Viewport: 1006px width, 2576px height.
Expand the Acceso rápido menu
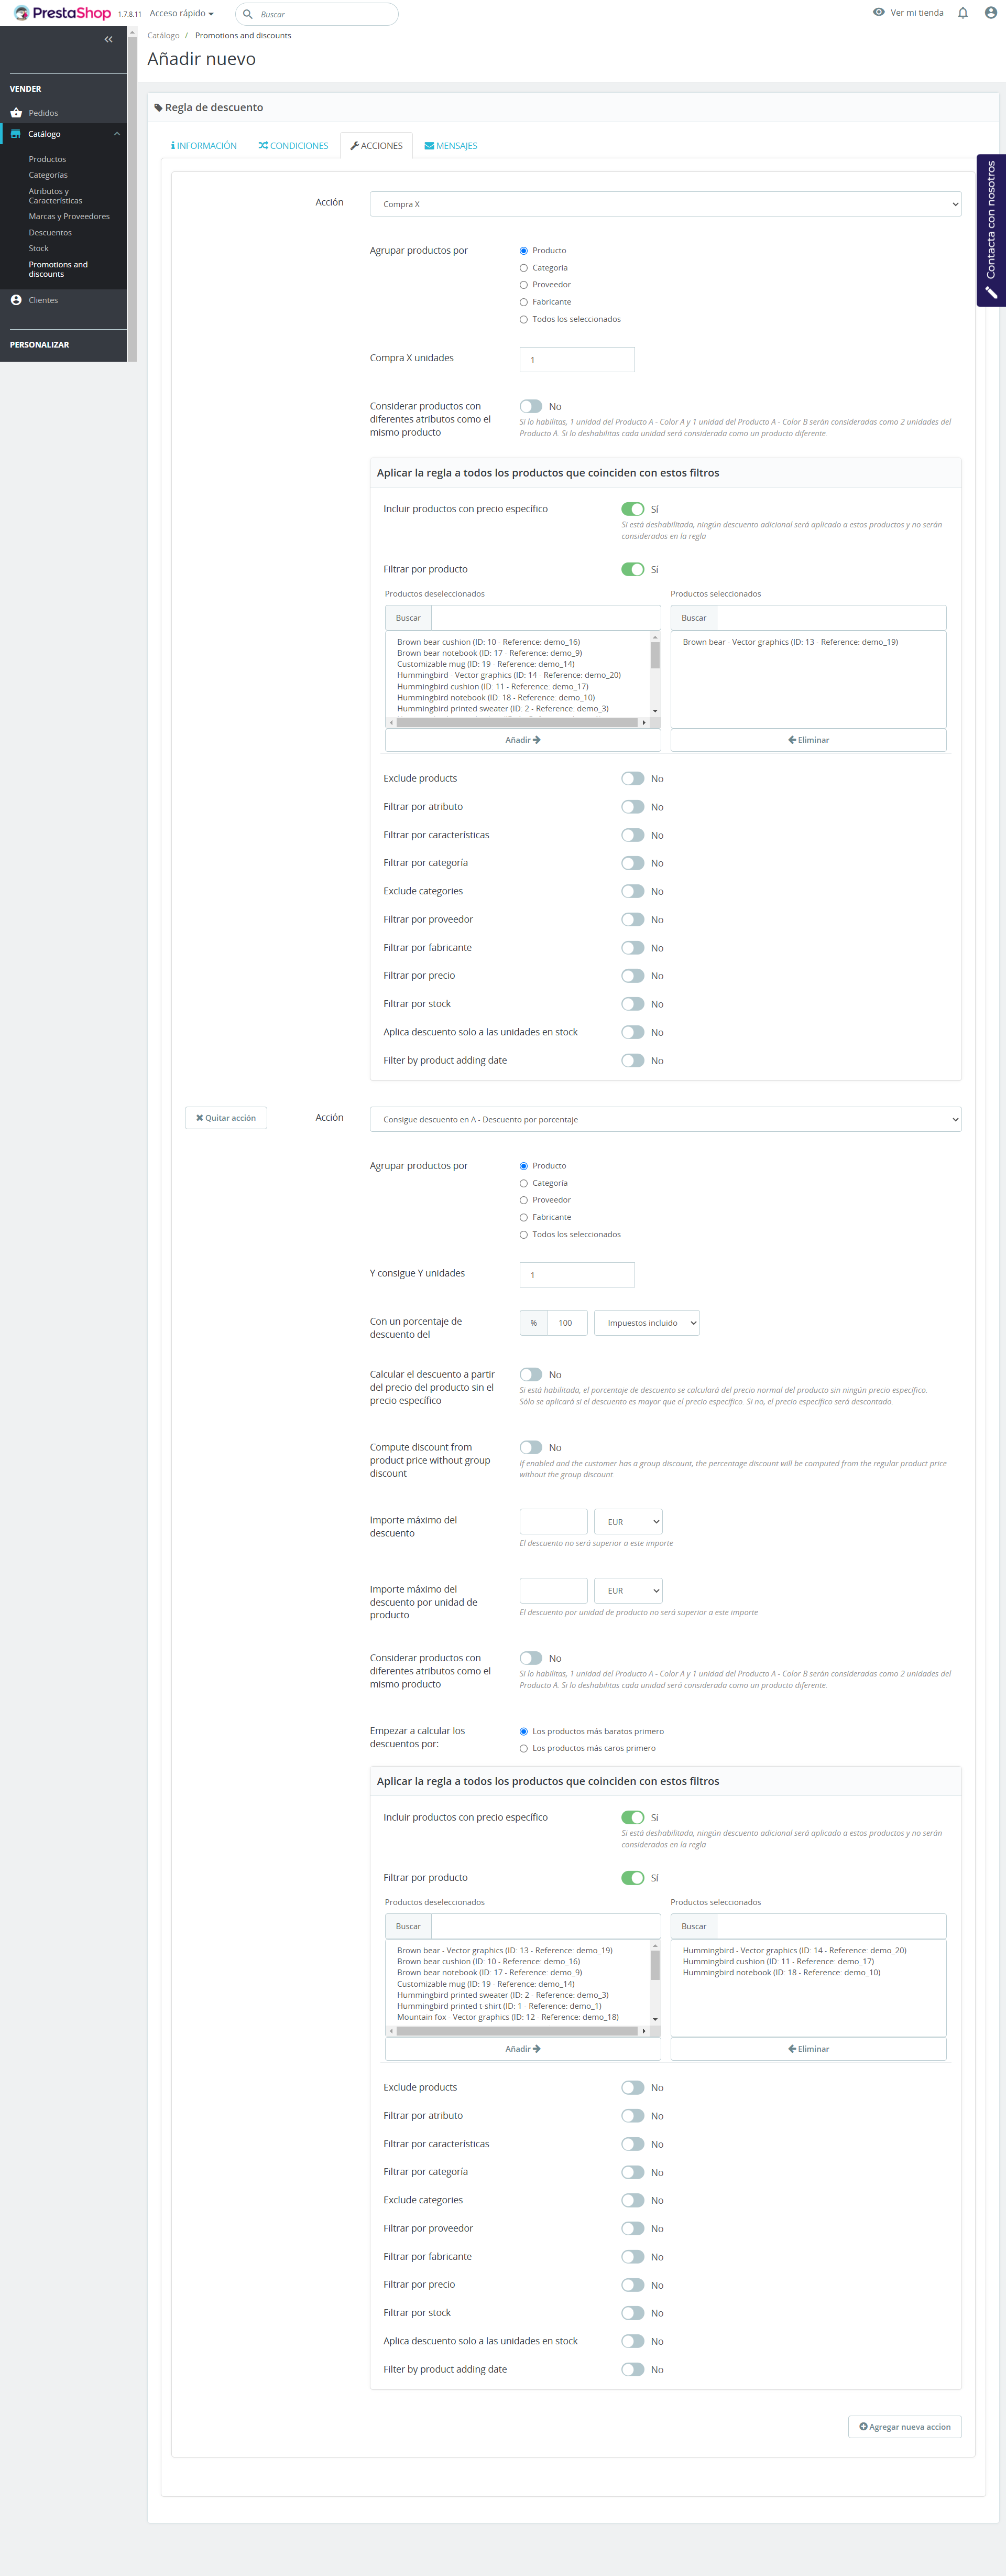pyautogui.click(x=181, y=13)
